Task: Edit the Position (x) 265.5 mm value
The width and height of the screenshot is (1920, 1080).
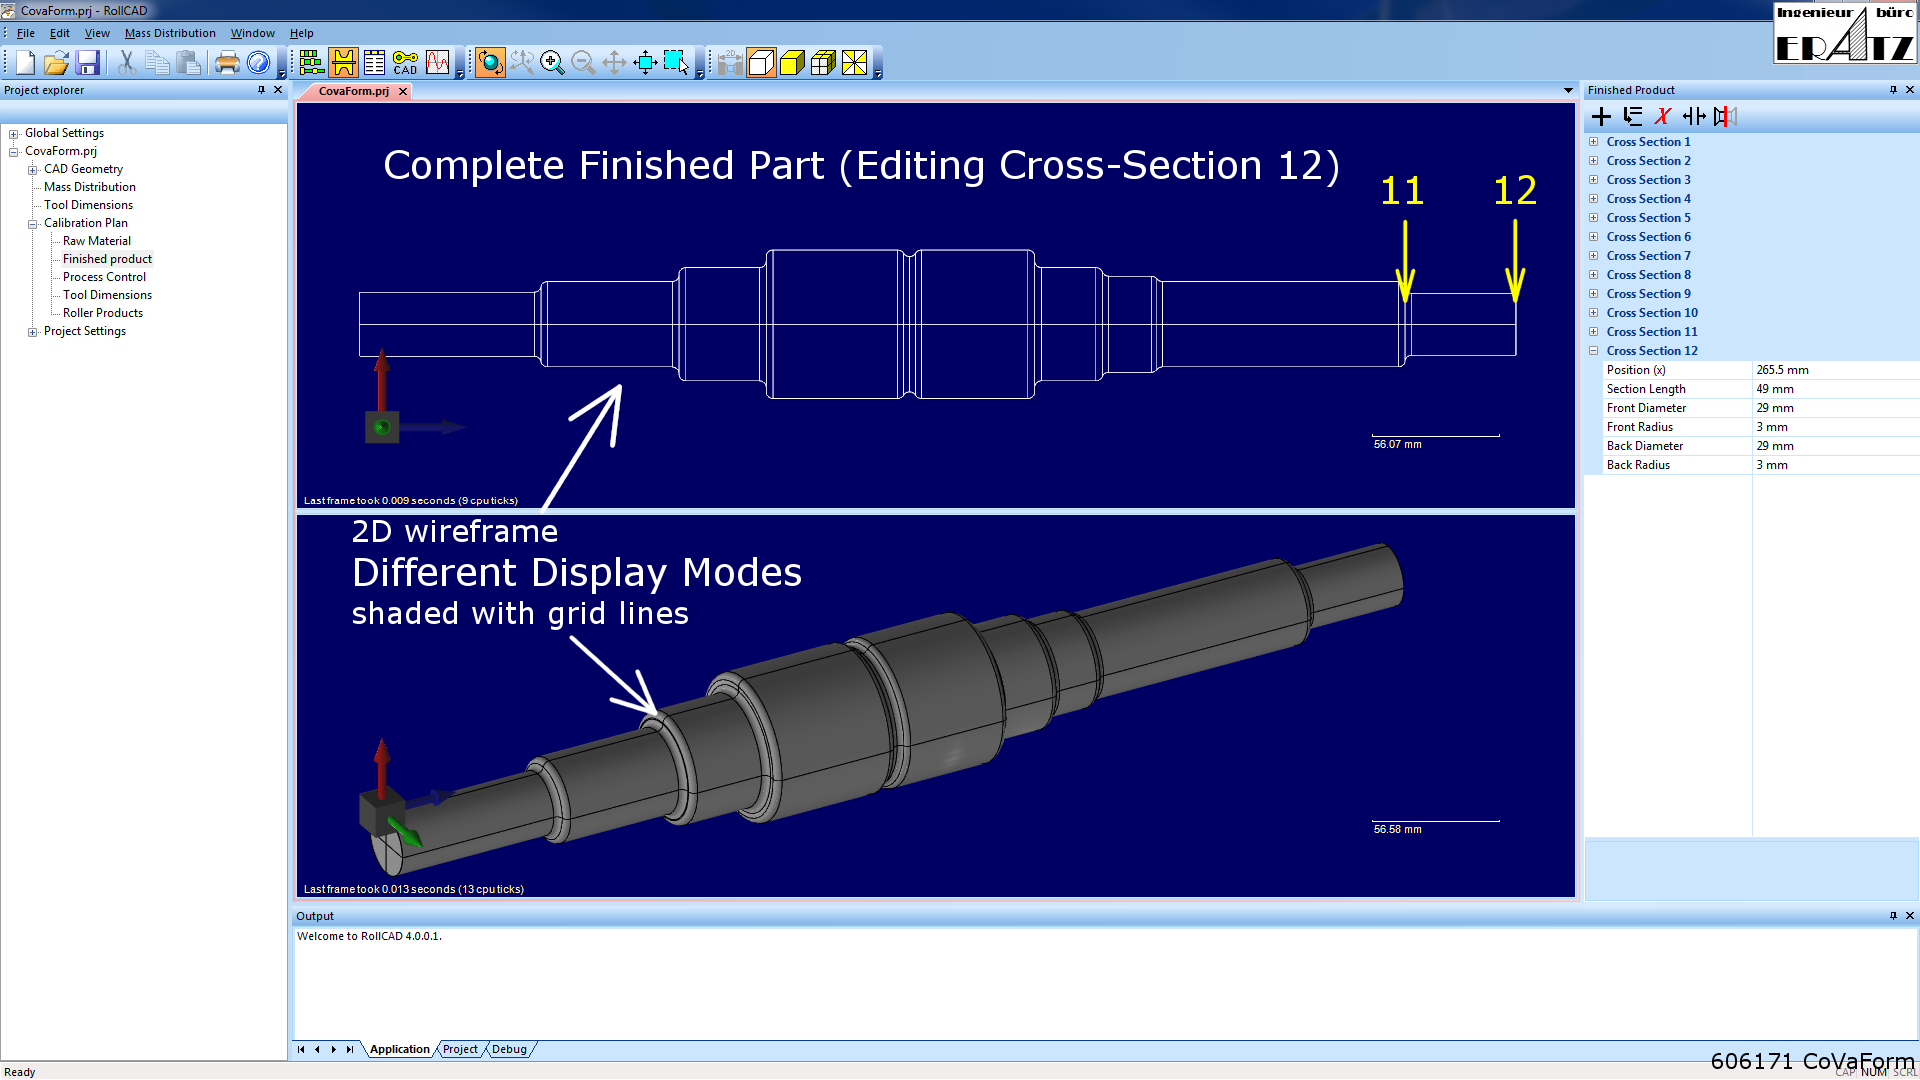Action: (1835, 370)
